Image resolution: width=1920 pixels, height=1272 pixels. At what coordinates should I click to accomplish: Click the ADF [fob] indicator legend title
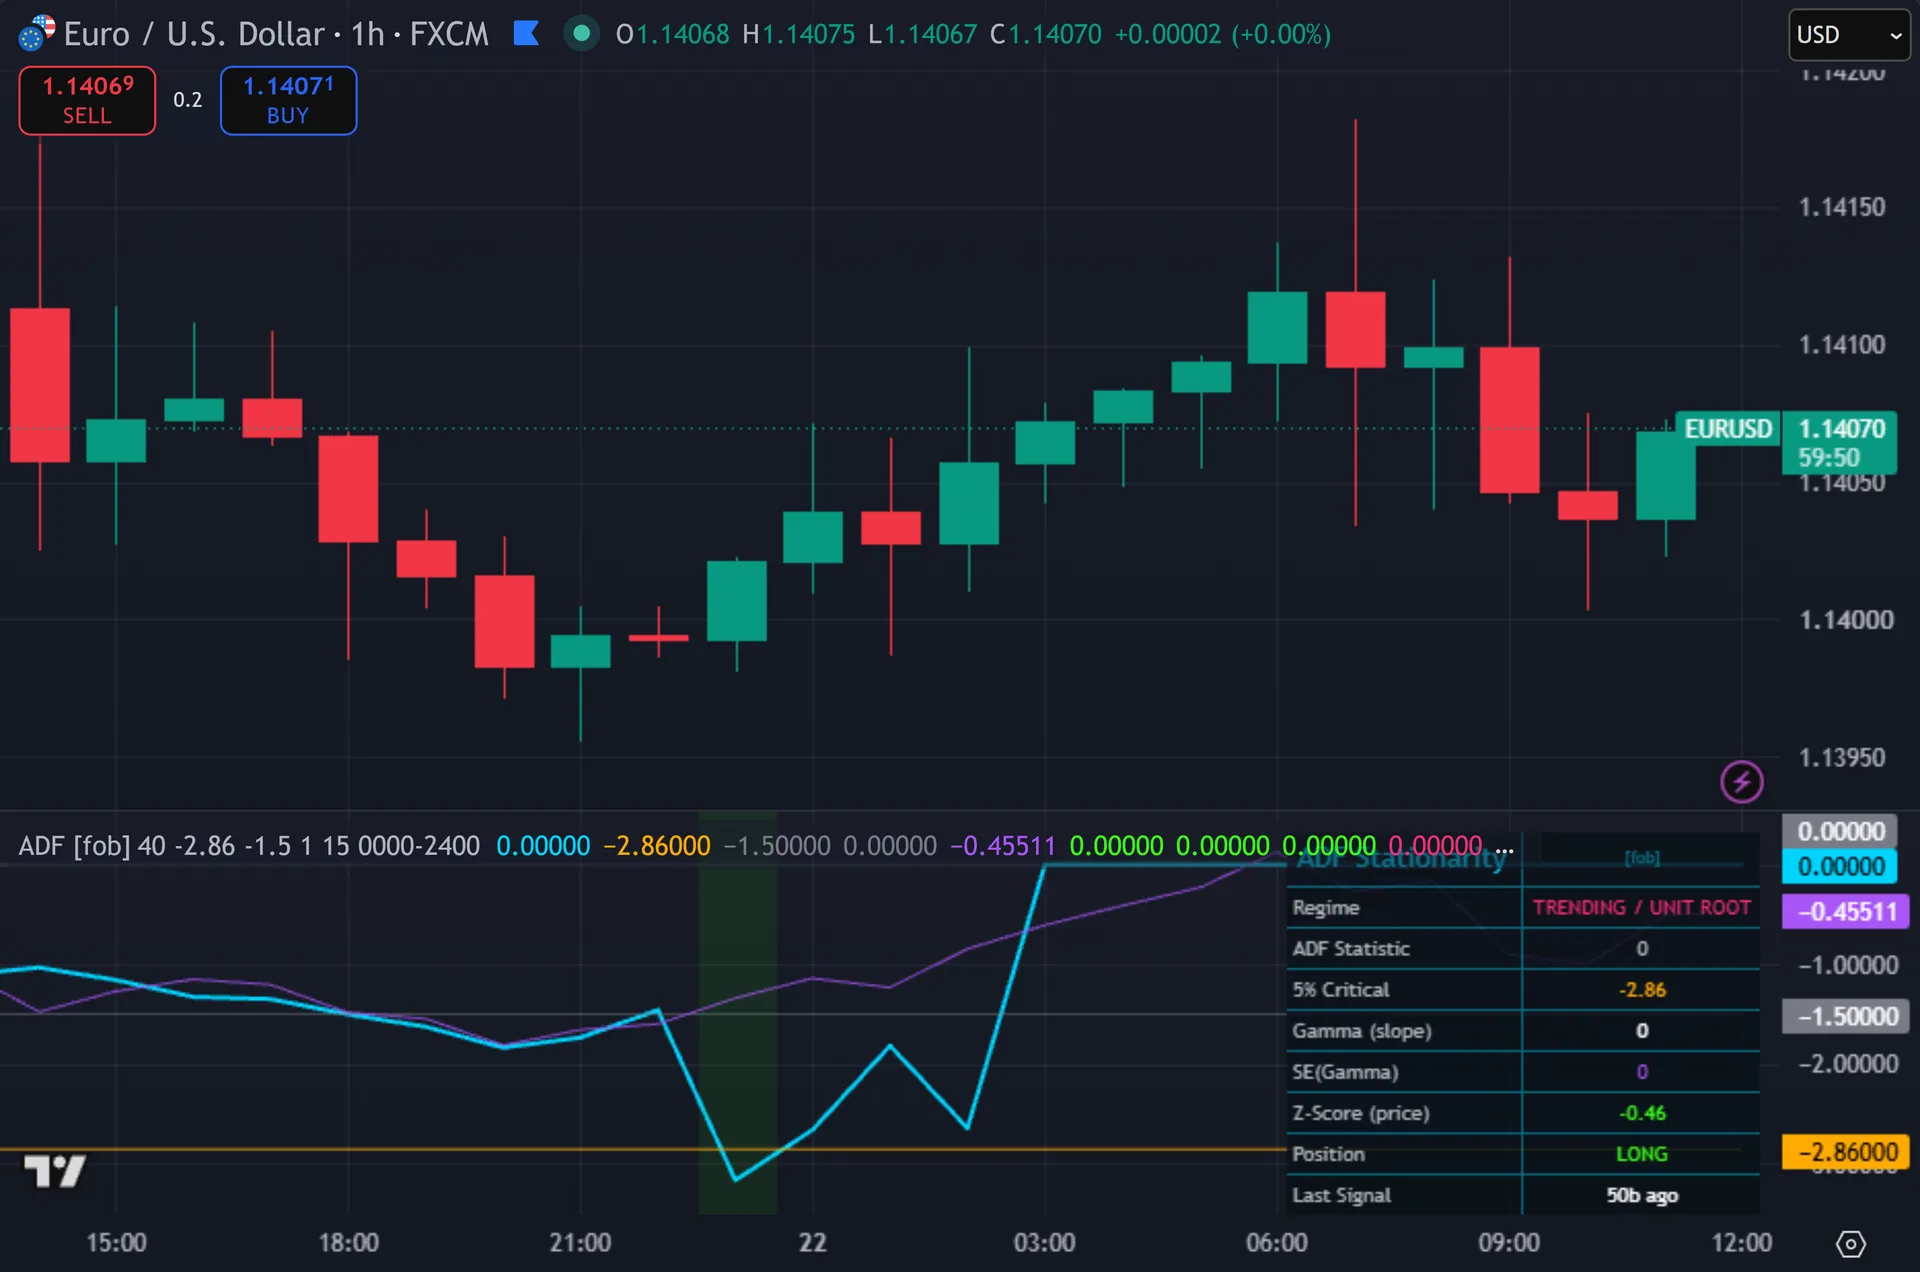74,846
